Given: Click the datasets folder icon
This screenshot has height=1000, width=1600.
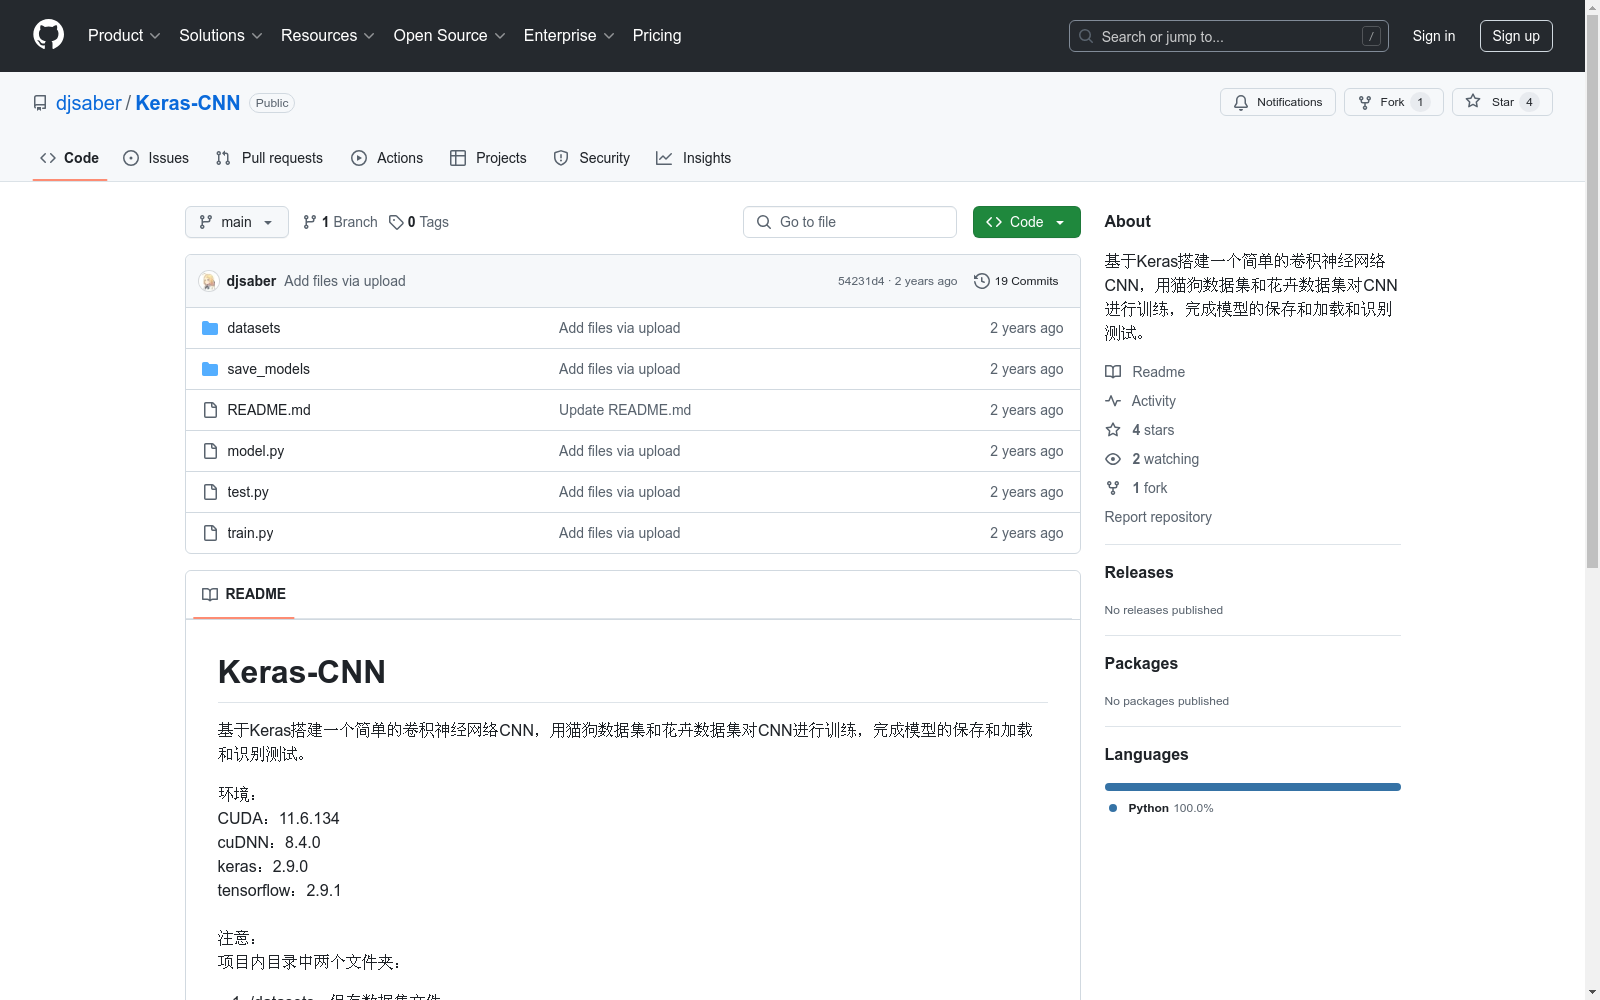Looking at the screenshot, I should (x=210, y=328).
